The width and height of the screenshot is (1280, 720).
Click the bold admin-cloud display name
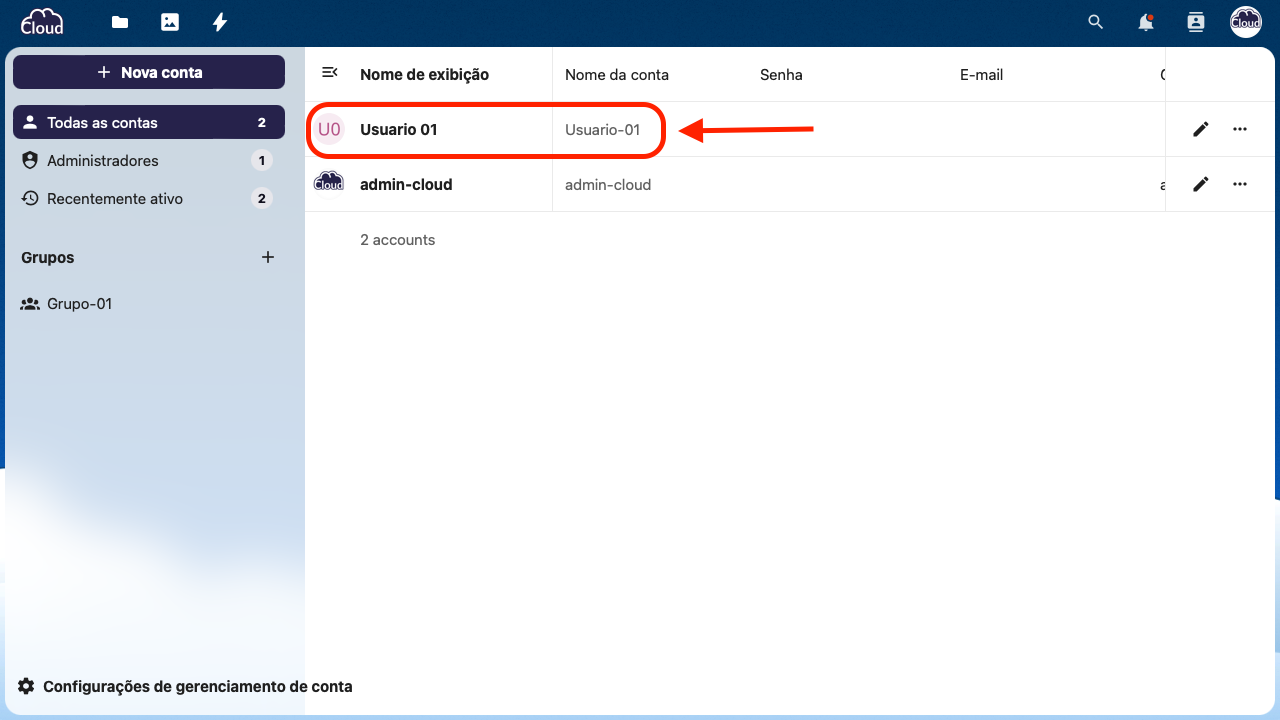pyautogui.click(x=406, y=184)
